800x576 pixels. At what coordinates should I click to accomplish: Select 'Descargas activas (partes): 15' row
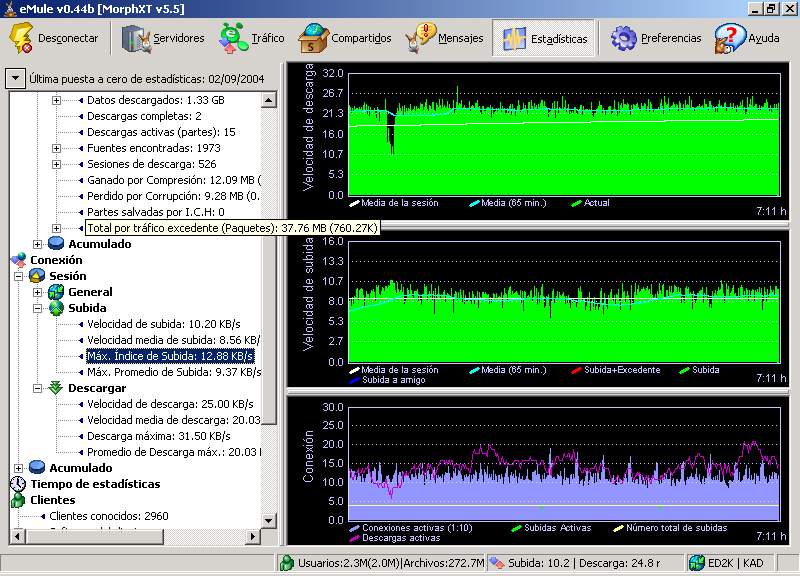point(161,132)
